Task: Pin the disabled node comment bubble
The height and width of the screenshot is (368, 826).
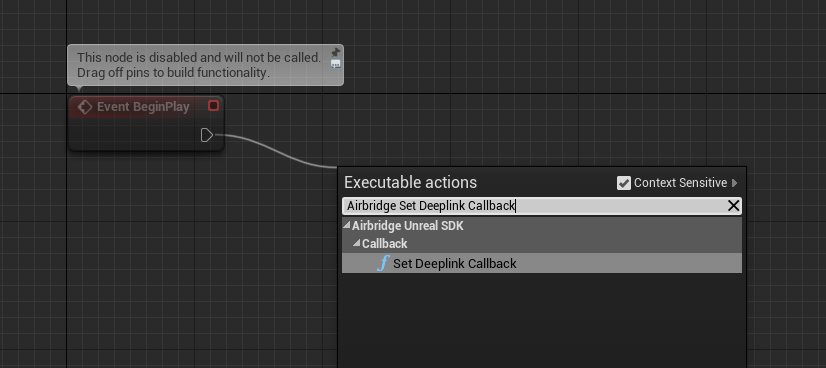Action: click(336, 52)
